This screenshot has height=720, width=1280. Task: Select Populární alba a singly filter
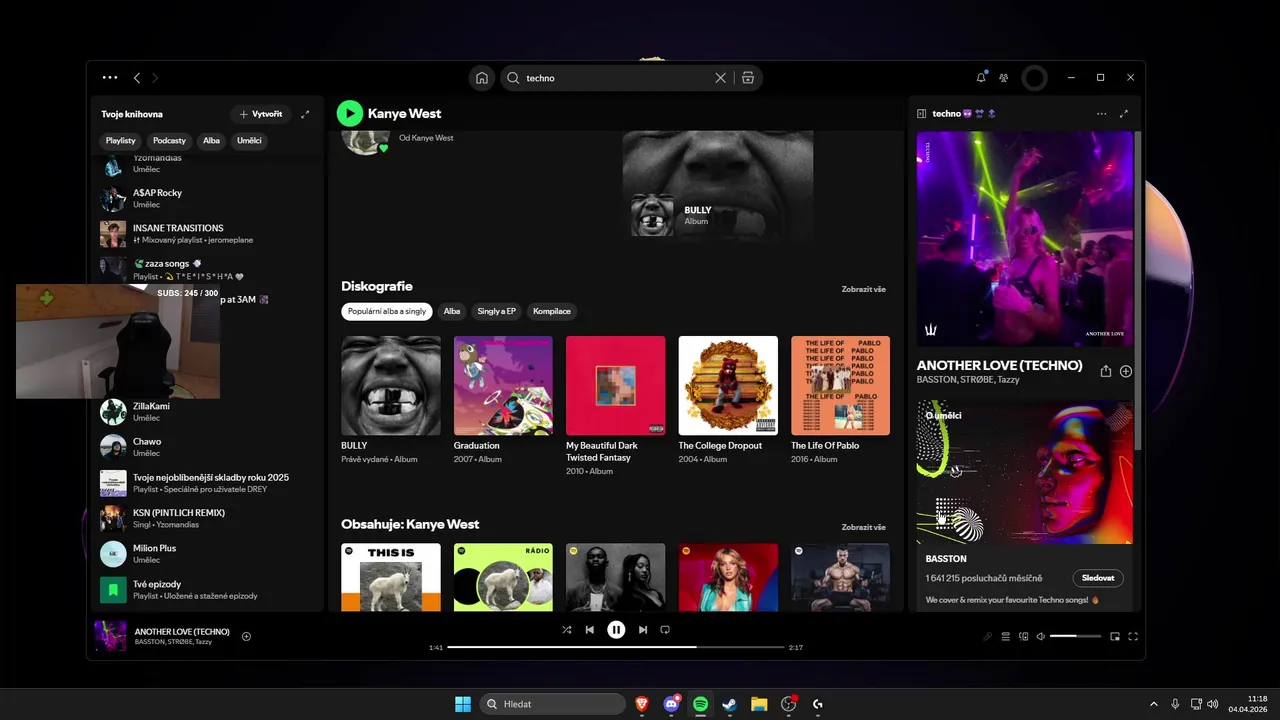[x=387, y=311]
